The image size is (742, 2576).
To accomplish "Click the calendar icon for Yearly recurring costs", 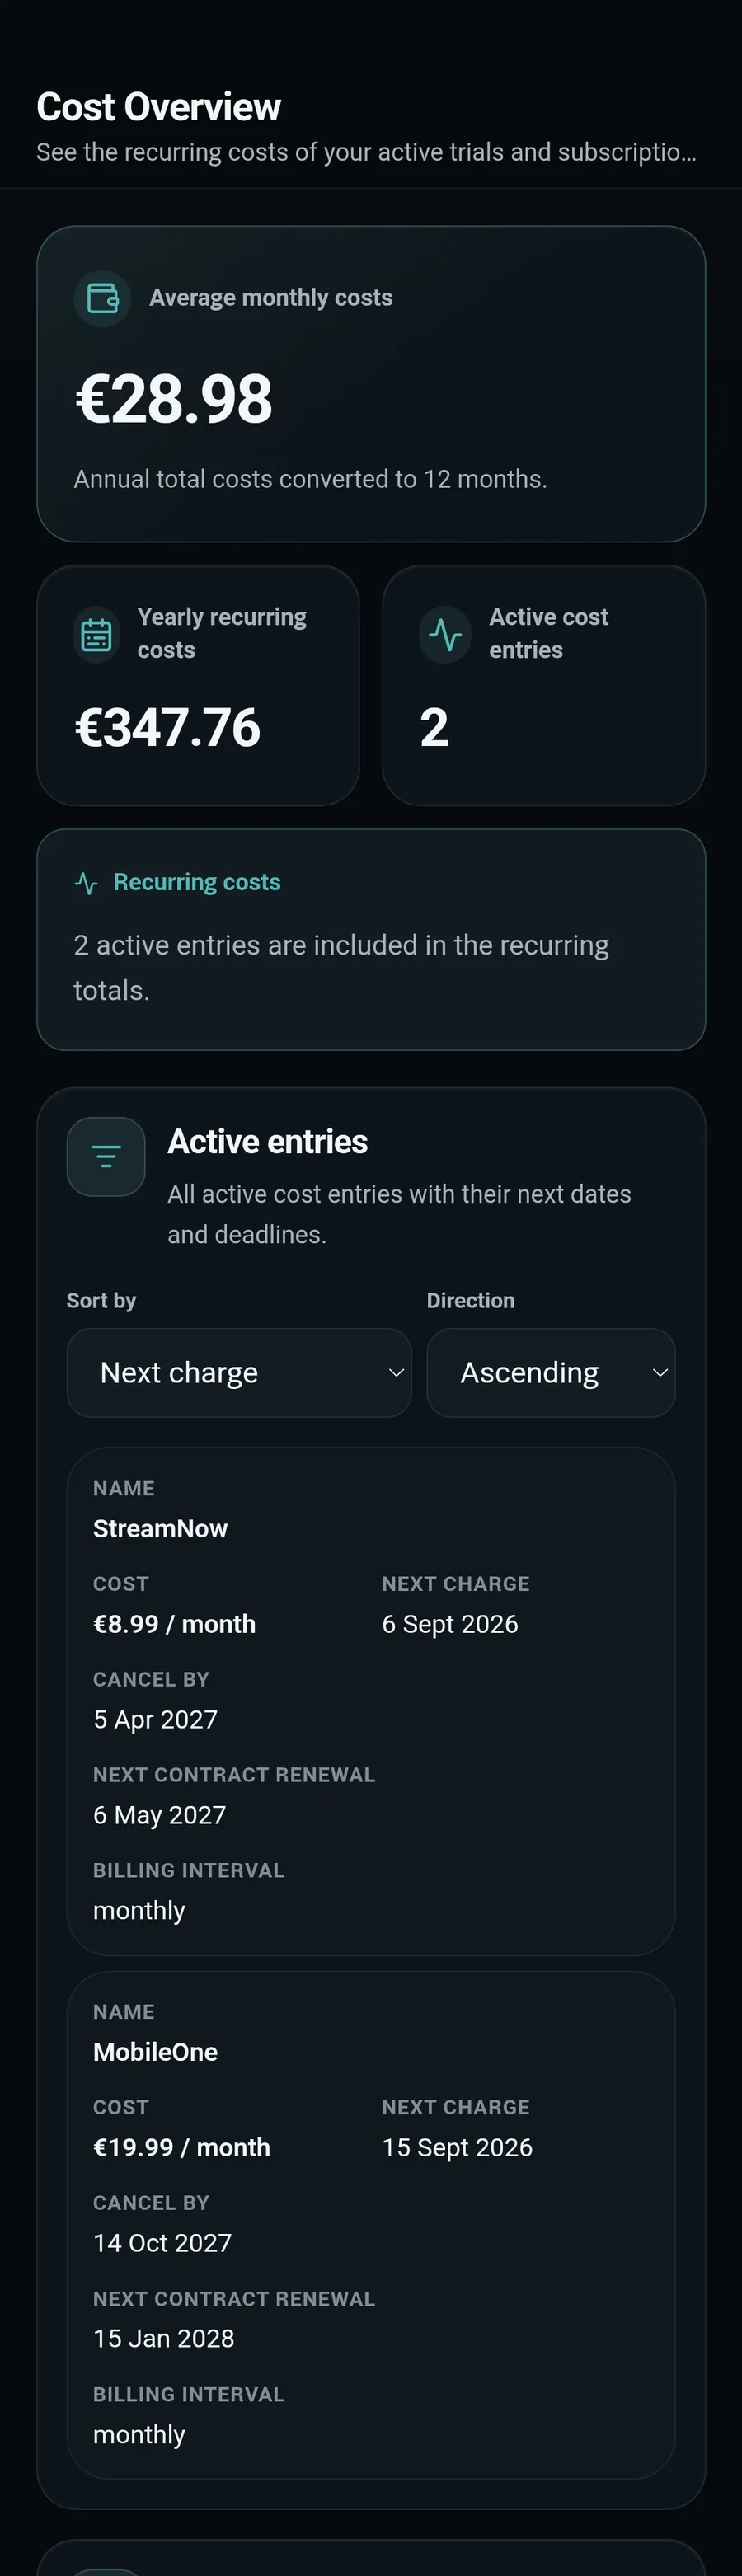I will (96, 634).
